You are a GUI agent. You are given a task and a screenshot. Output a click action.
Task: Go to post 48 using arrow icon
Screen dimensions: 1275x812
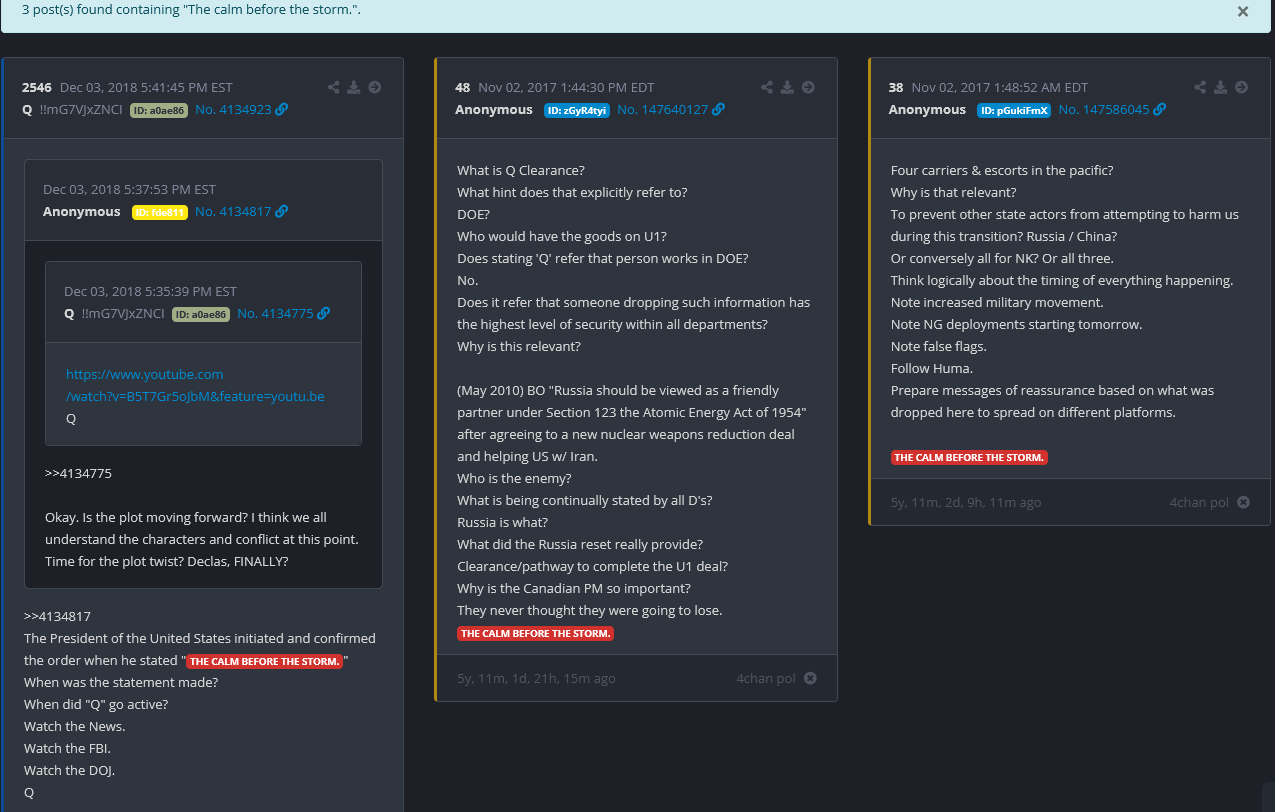[x=808, y=87]
